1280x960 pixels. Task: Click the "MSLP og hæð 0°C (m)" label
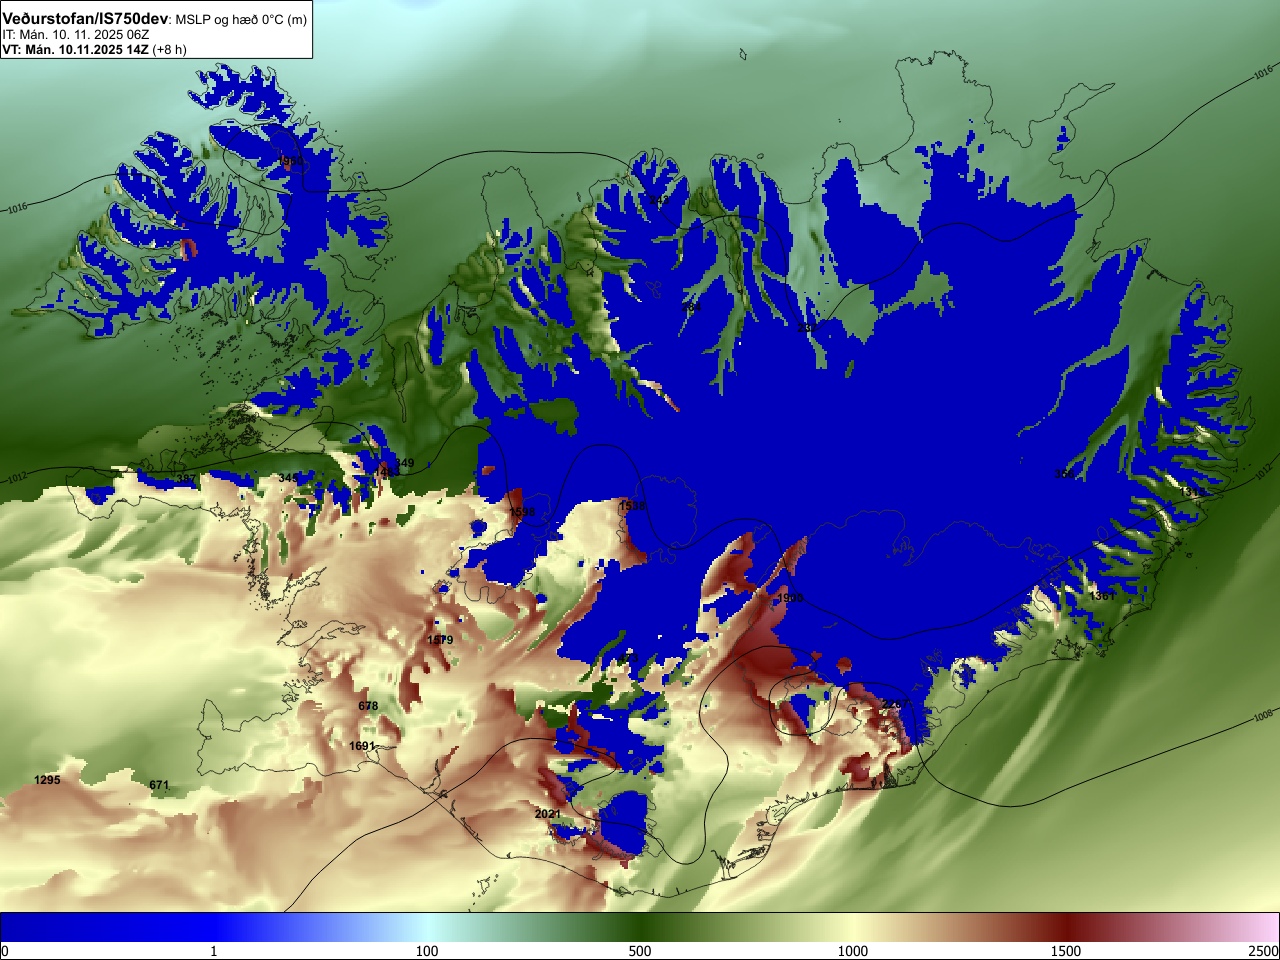[x=241, y=20]
